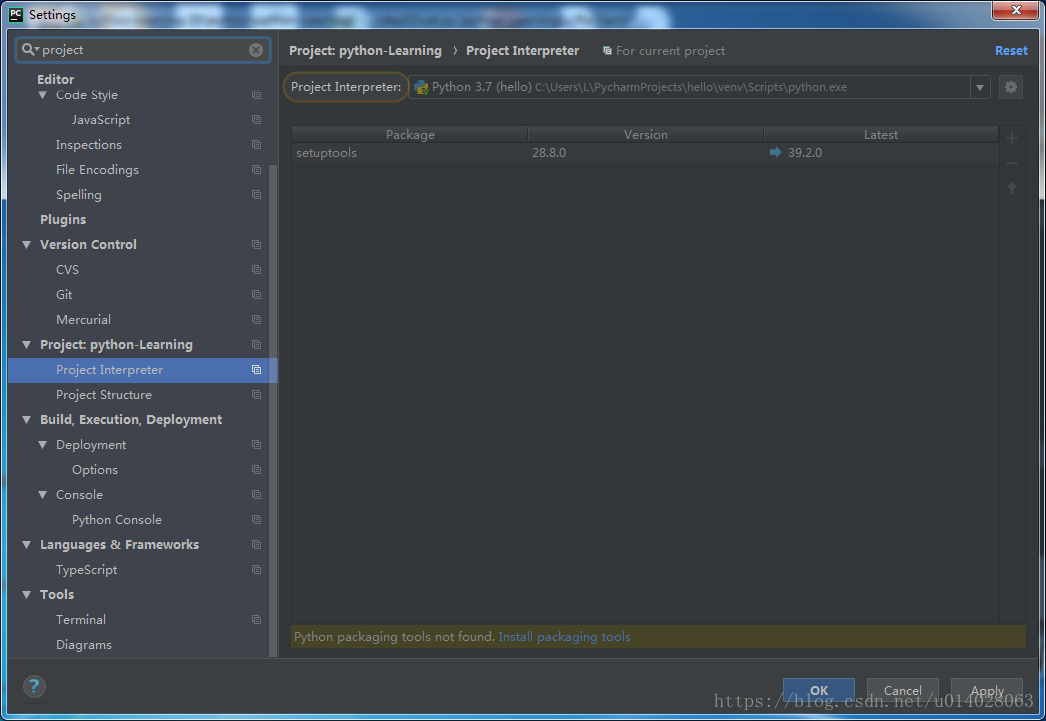Click the uninstall package minus icon
Screen dimensions: 1046x721
point(1012,163)
